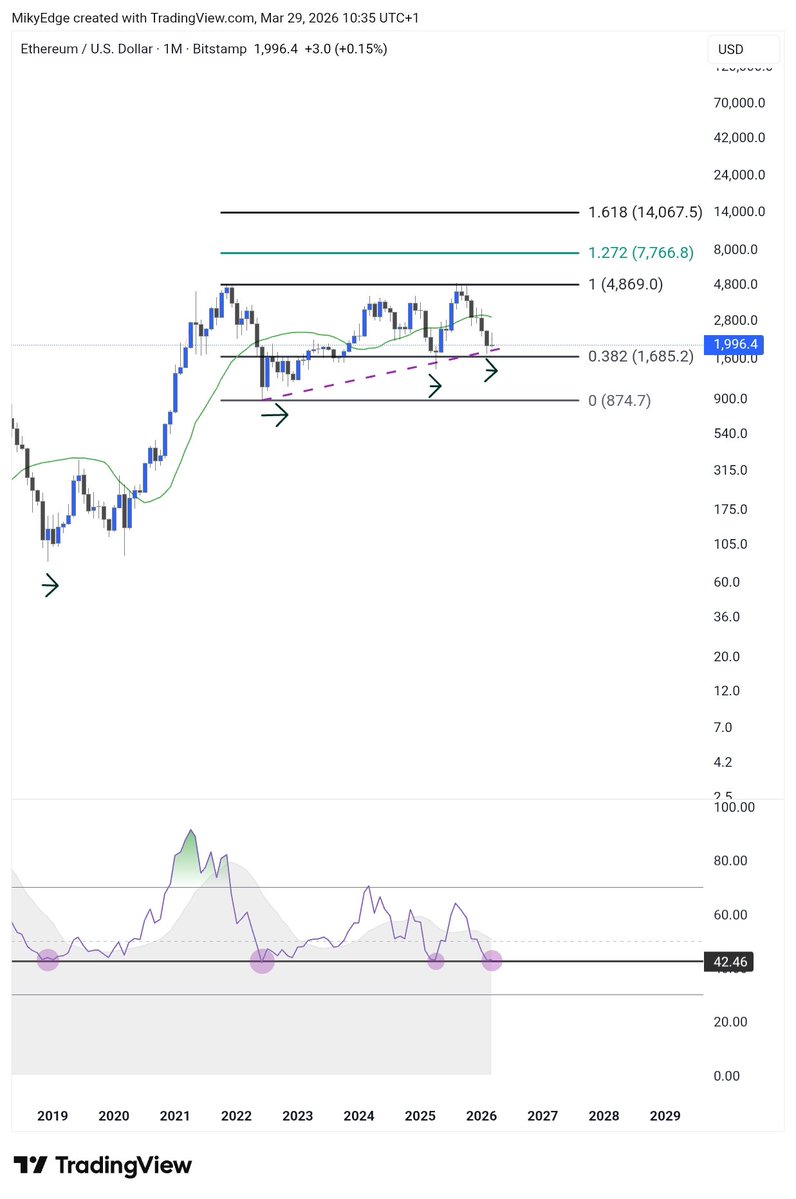The image size is (796, 1199).
Task: Click the RSI 100.00 axis label
Action: (x=734, y=807)
